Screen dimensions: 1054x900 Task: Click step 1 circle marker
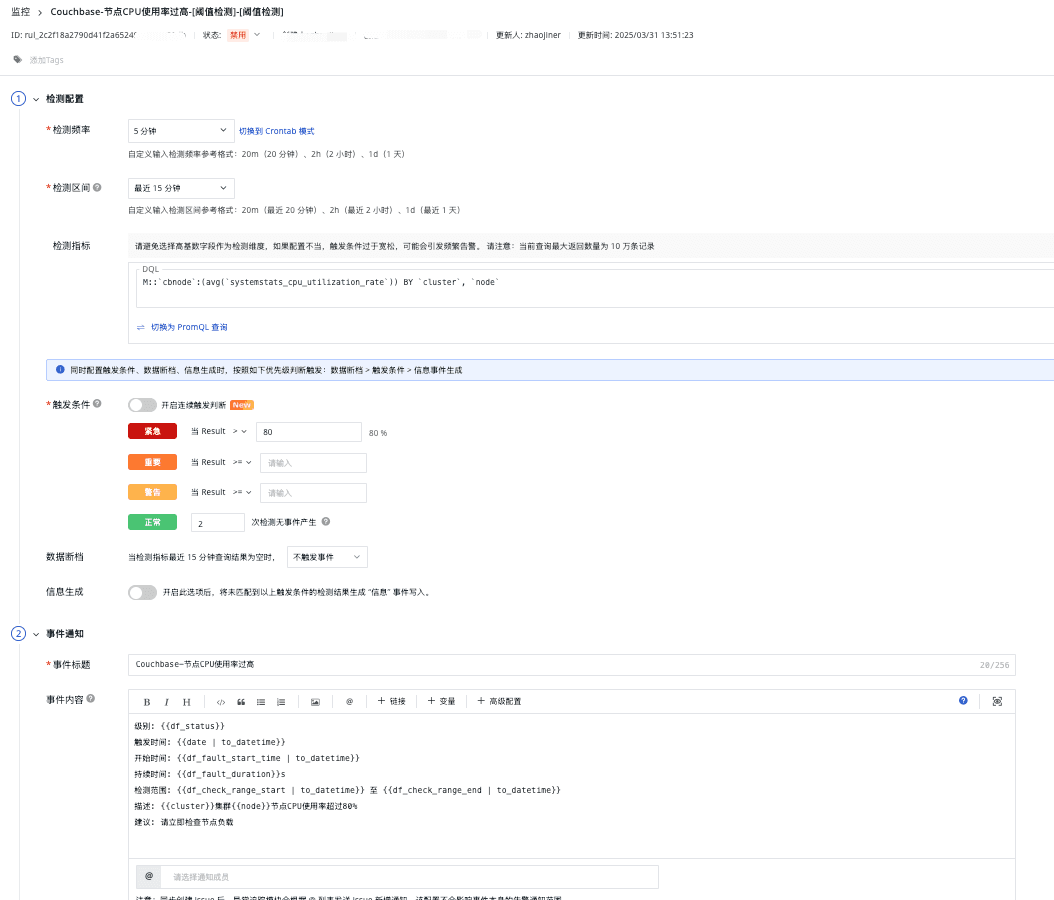click(x=18, y=99)
